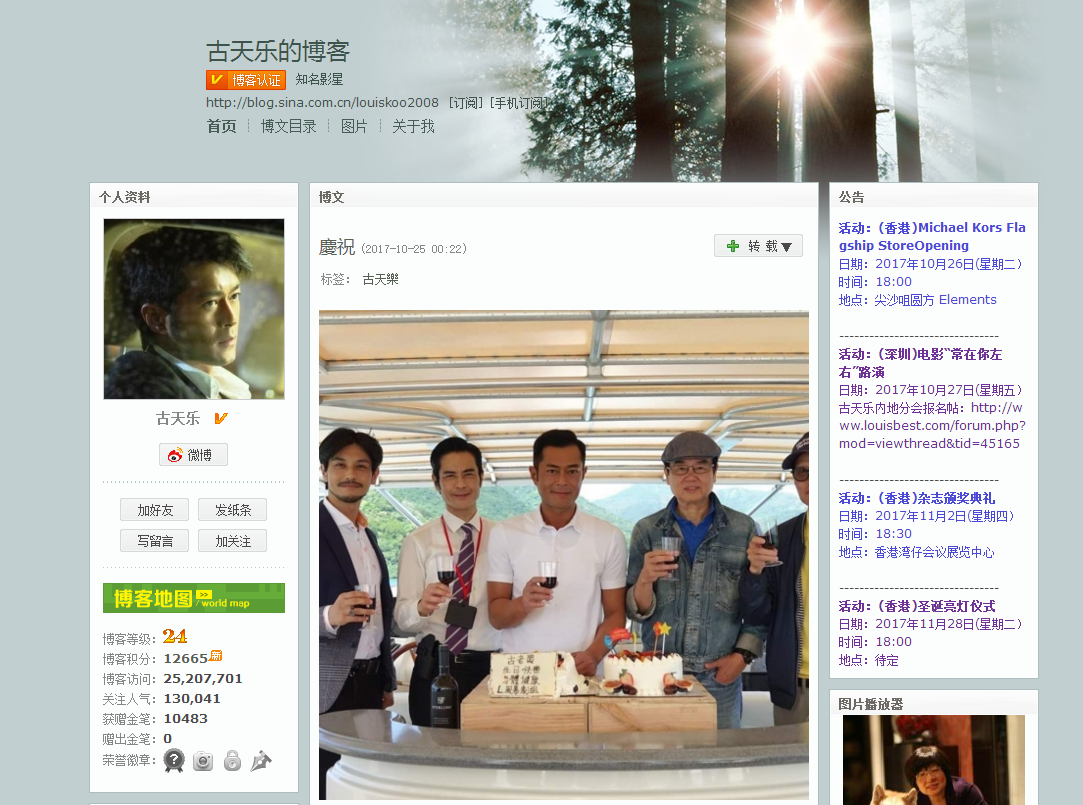
Task: Switch to the 图片 tab
Action: (354, 126)
